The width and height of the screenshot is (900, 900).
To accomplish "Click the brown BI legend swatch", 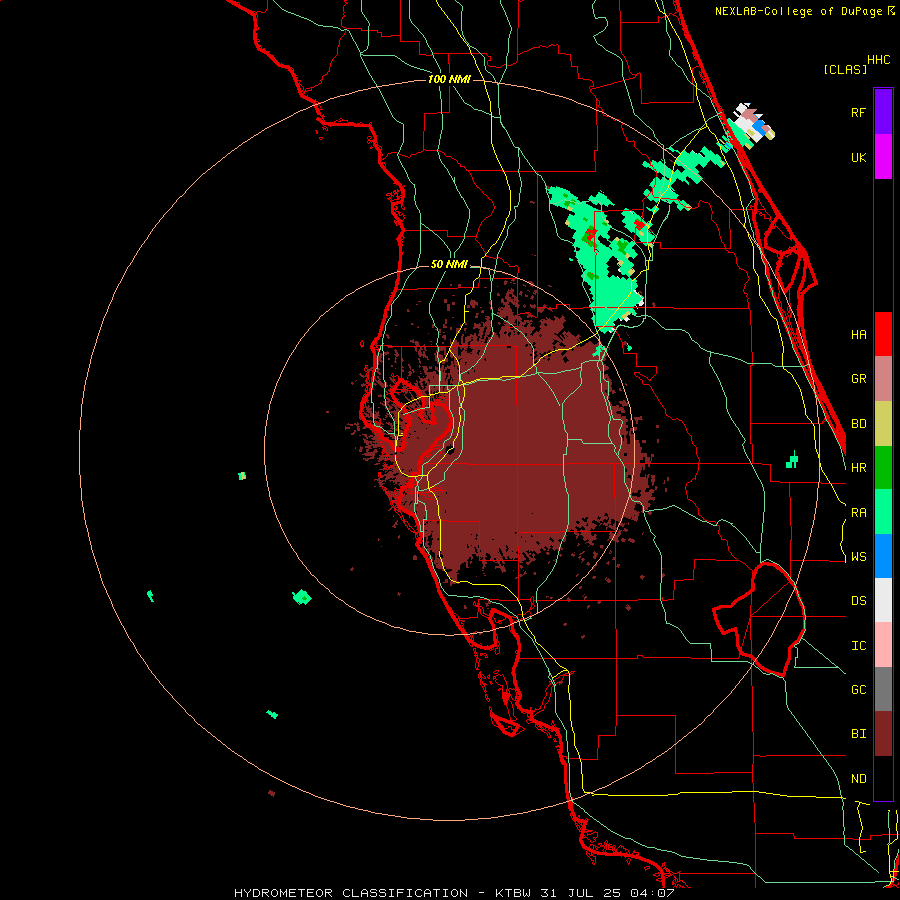I will pos(883,734).
